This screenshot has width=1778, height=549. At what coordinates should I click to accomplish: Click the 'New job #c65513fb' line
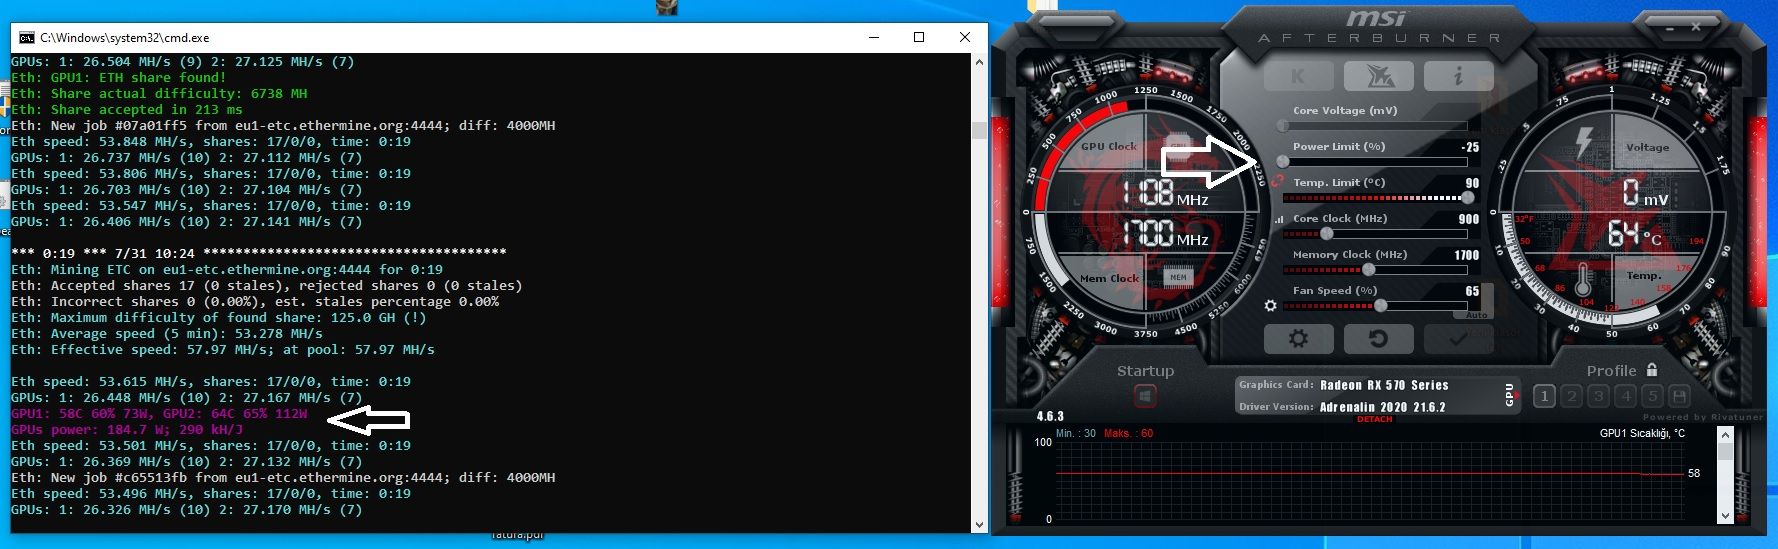(x=283, y=477)
